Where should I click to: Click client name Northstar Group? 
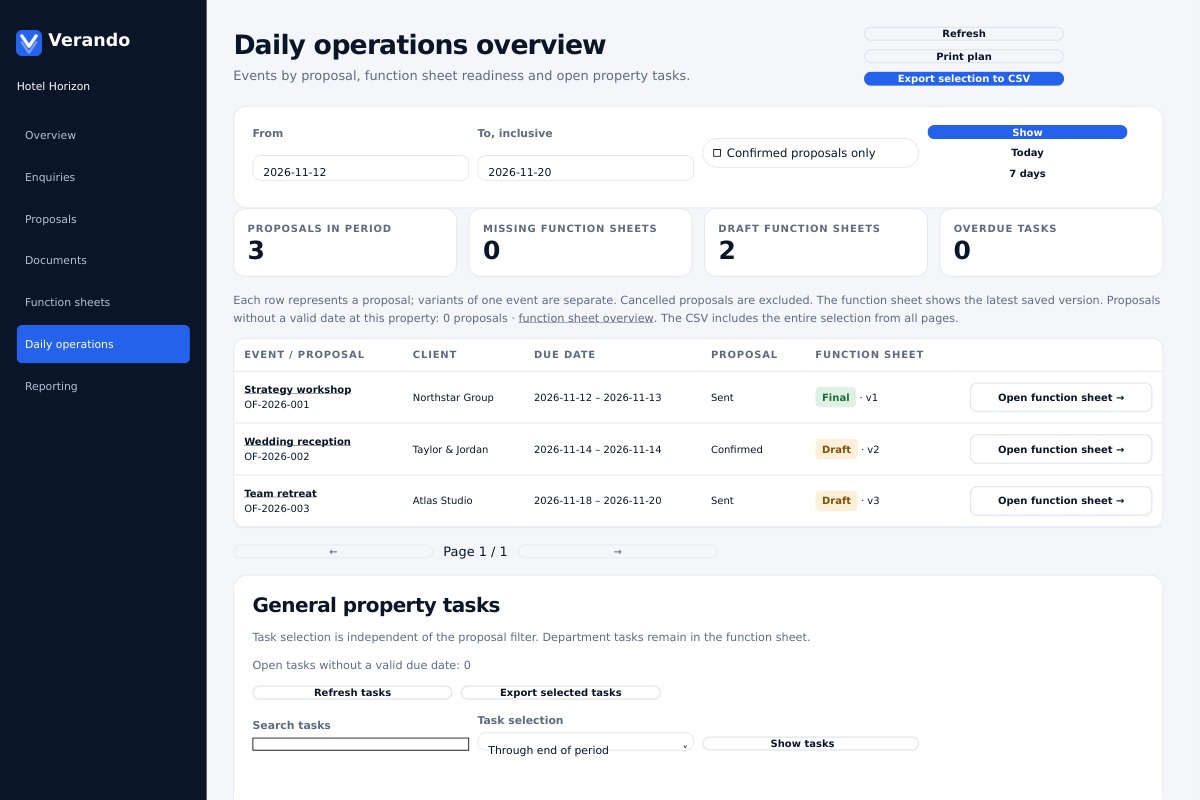453,397
